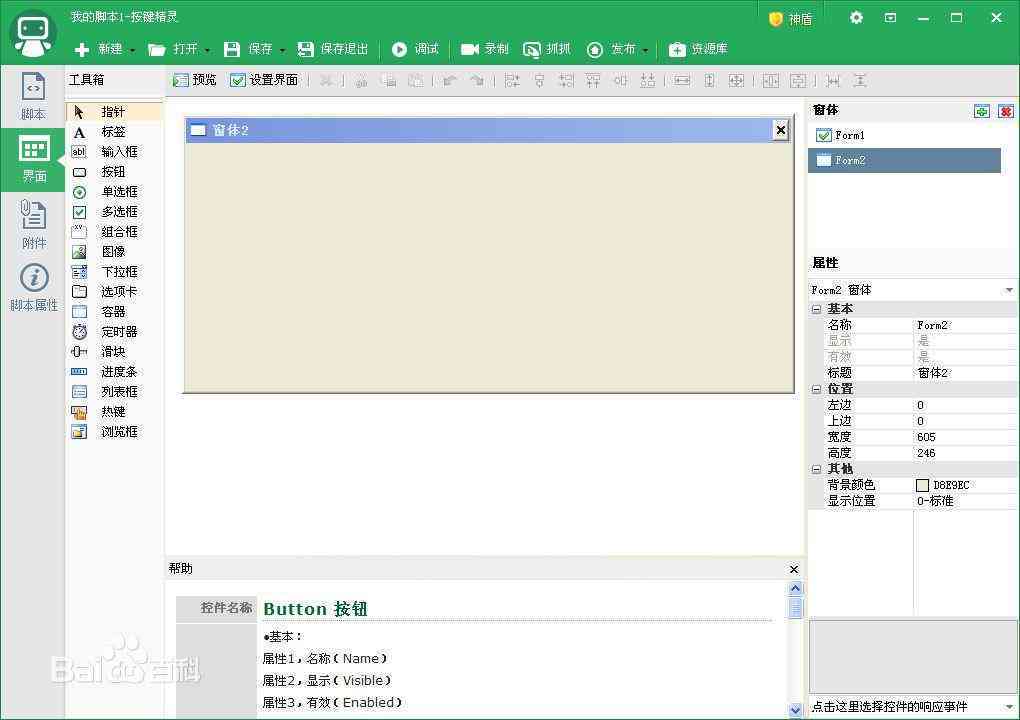This screenshot has width=1020, height=720.
Task: Open the 附件 attachments sidebar tab
Action: (33, 224)
